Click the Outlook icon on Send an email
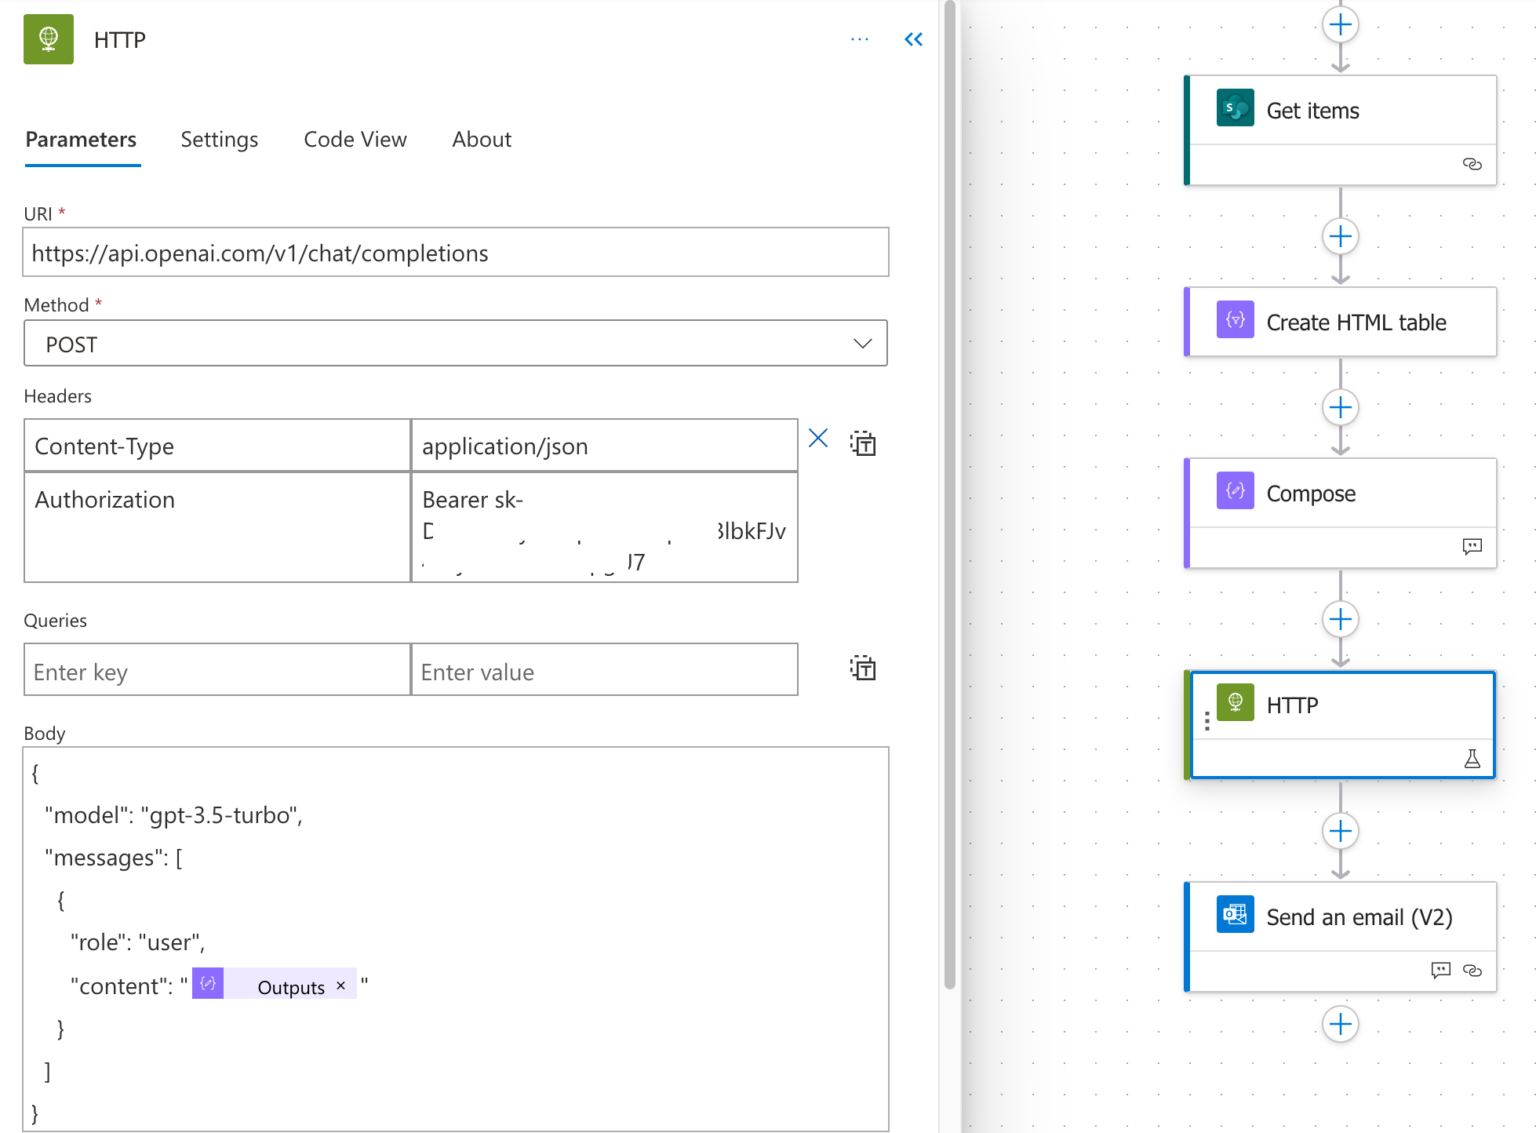The height and width of the screenshot is (1133, 1536). coord(1235,915)
